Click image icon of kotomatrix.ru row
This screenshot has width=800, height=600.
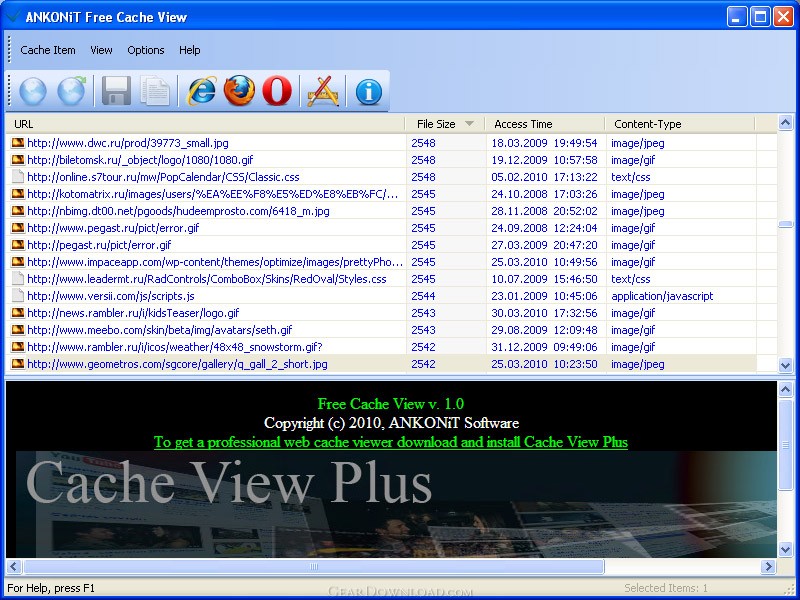(x=18, y=194)
